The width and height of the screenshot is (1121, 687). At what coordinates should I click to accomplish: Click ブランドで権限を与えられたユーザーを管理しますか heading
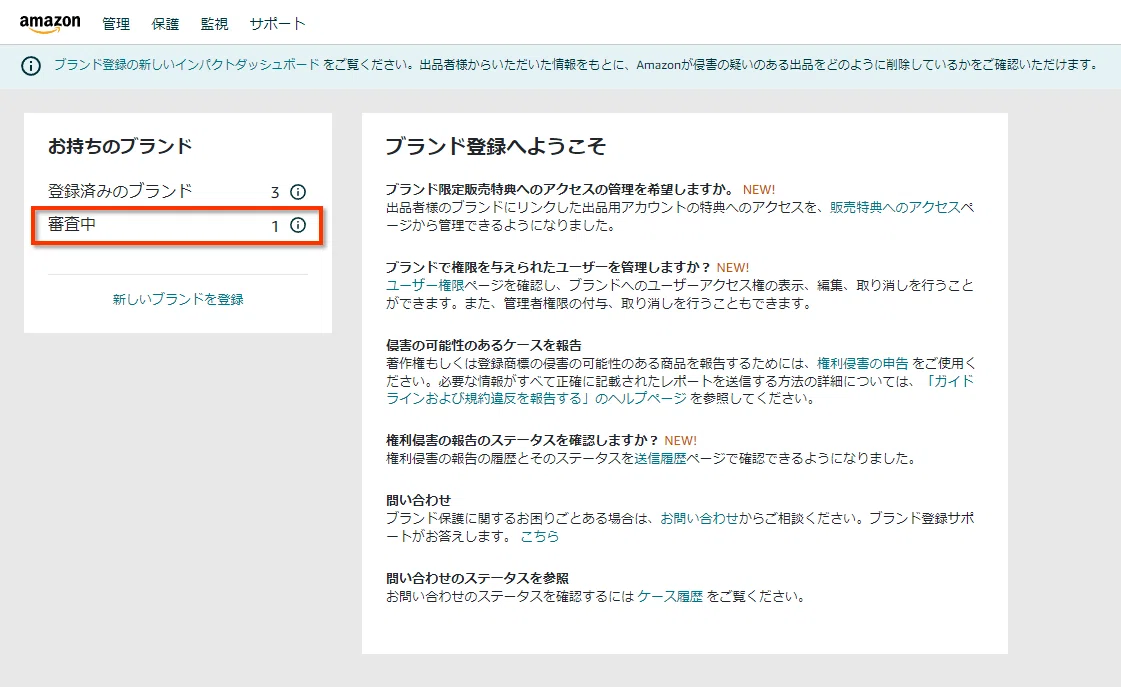tap(548, 267)
